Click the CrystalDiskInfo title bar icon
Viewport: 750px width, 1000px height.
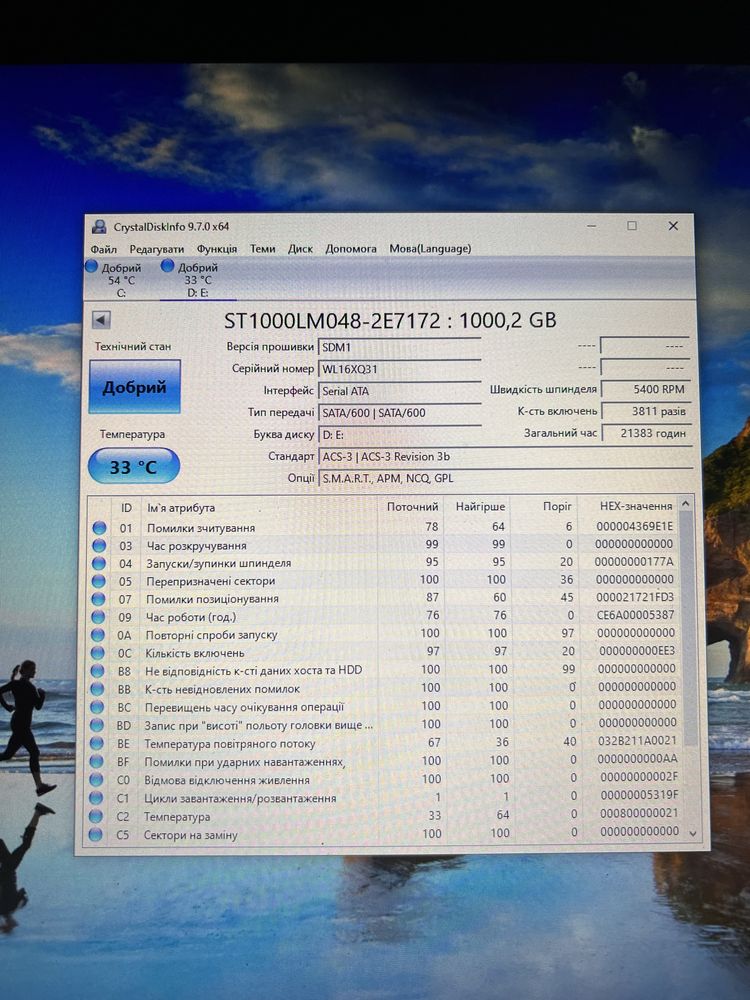point(99,226)
